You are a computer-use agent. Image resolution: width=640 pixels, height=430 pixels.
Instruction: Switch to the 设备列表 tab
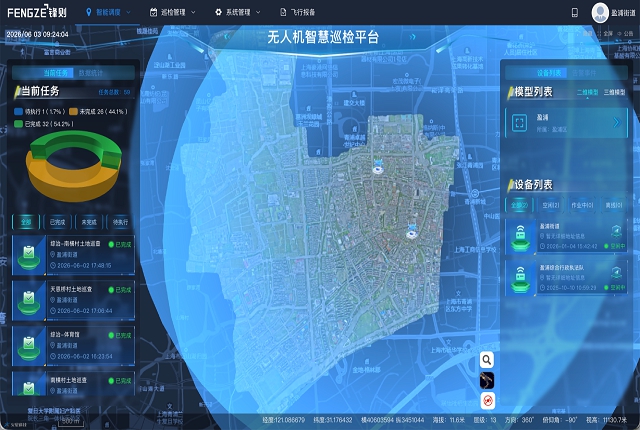coord(549,73)
